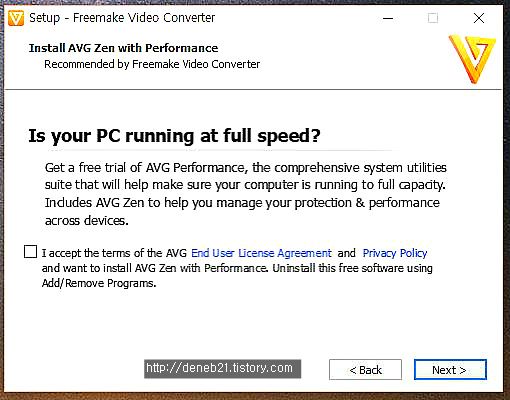Click the "Install AVG Zen with Performance" header
The width and height of the screenshot is (510, 400).
(123, 48)
